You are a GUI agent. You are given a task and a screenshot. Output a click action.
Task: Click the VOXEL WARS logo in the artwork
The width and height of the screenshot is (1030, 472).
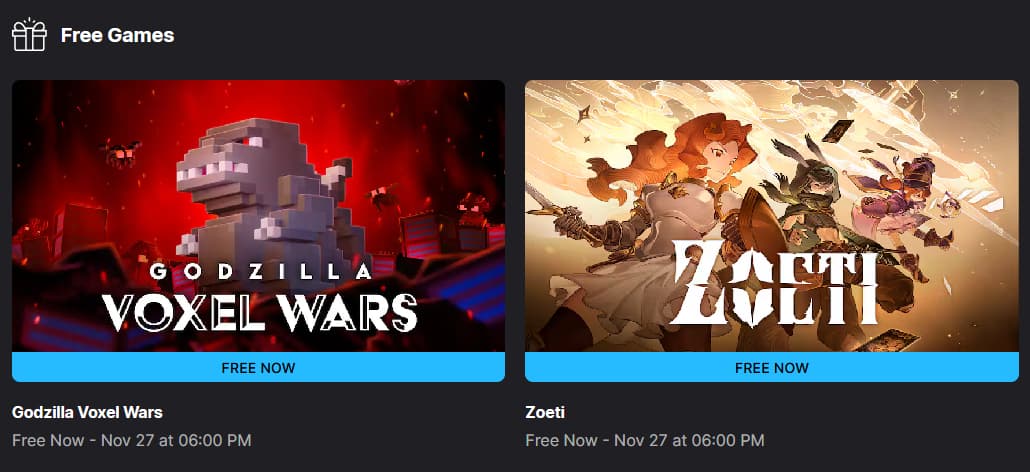259,312
